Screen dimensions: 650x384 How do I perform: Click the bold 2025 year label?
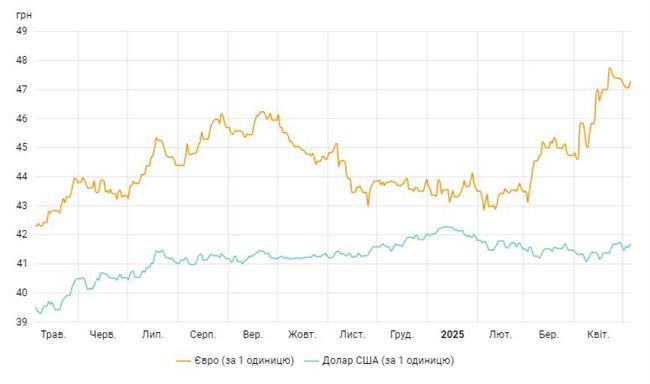(452, 334)
